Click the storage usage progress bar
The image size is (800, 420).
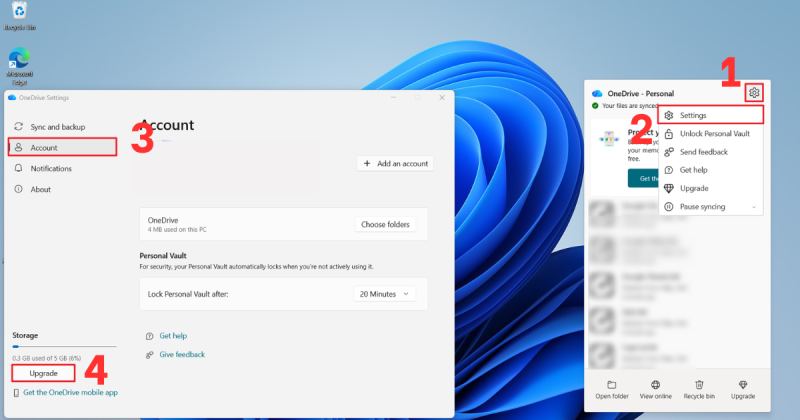pyautogui.click(x=64, y=347)
